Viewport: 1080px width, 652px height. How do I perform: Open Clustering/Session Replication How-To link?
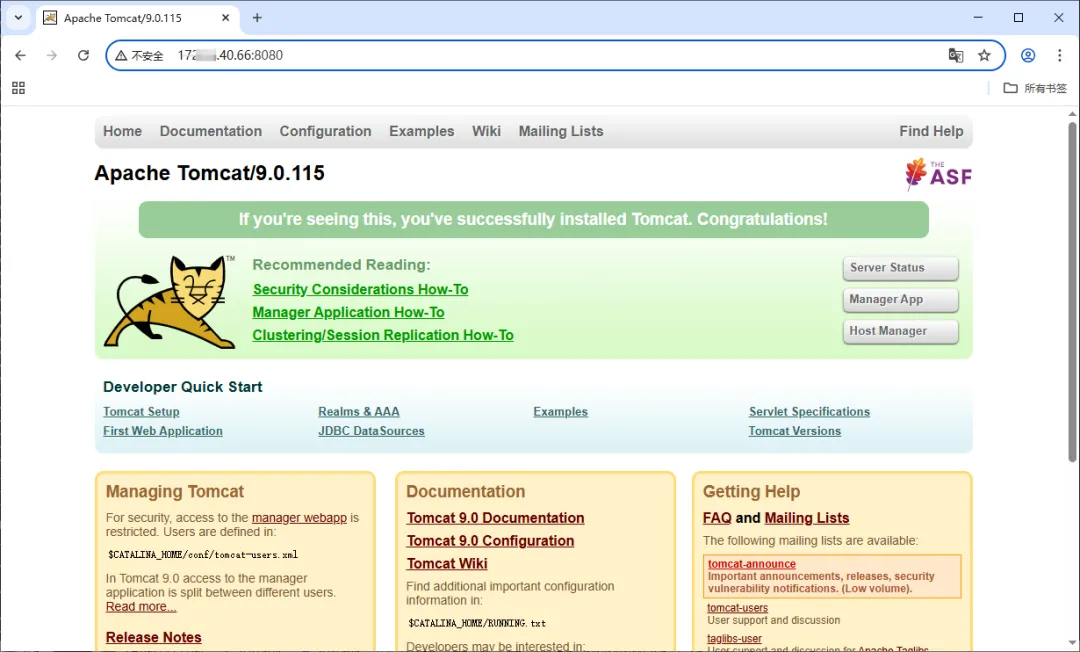pyautogui.click(x=383, y=335)
